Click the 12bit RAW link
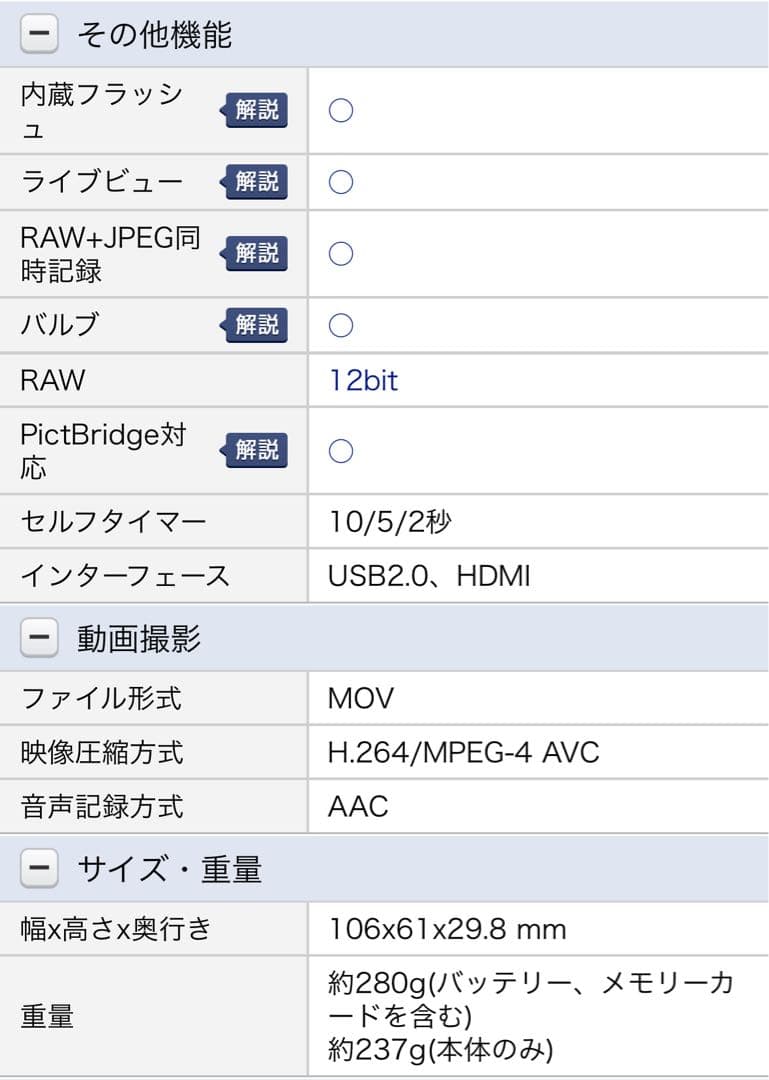Image resolution: width=769 pixels, height=1080 pixels. pyautogui.click(x=363, y=381)
